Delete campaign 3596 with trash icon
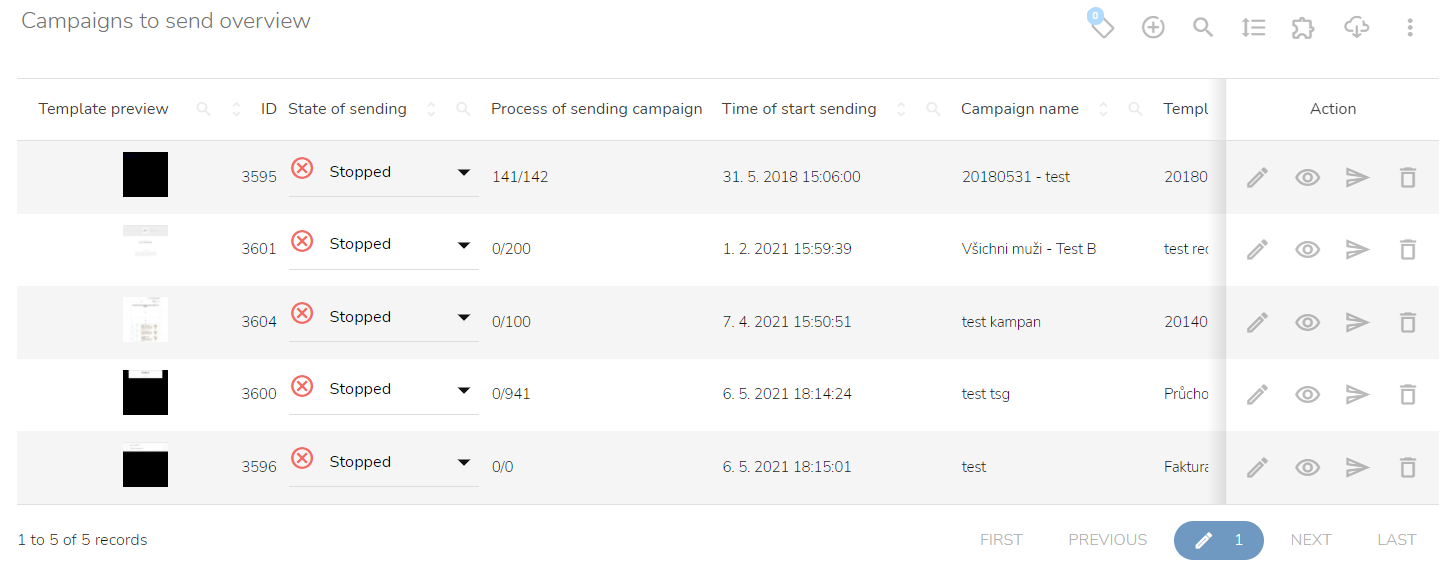1453x572 pixels. point(1408,467)
